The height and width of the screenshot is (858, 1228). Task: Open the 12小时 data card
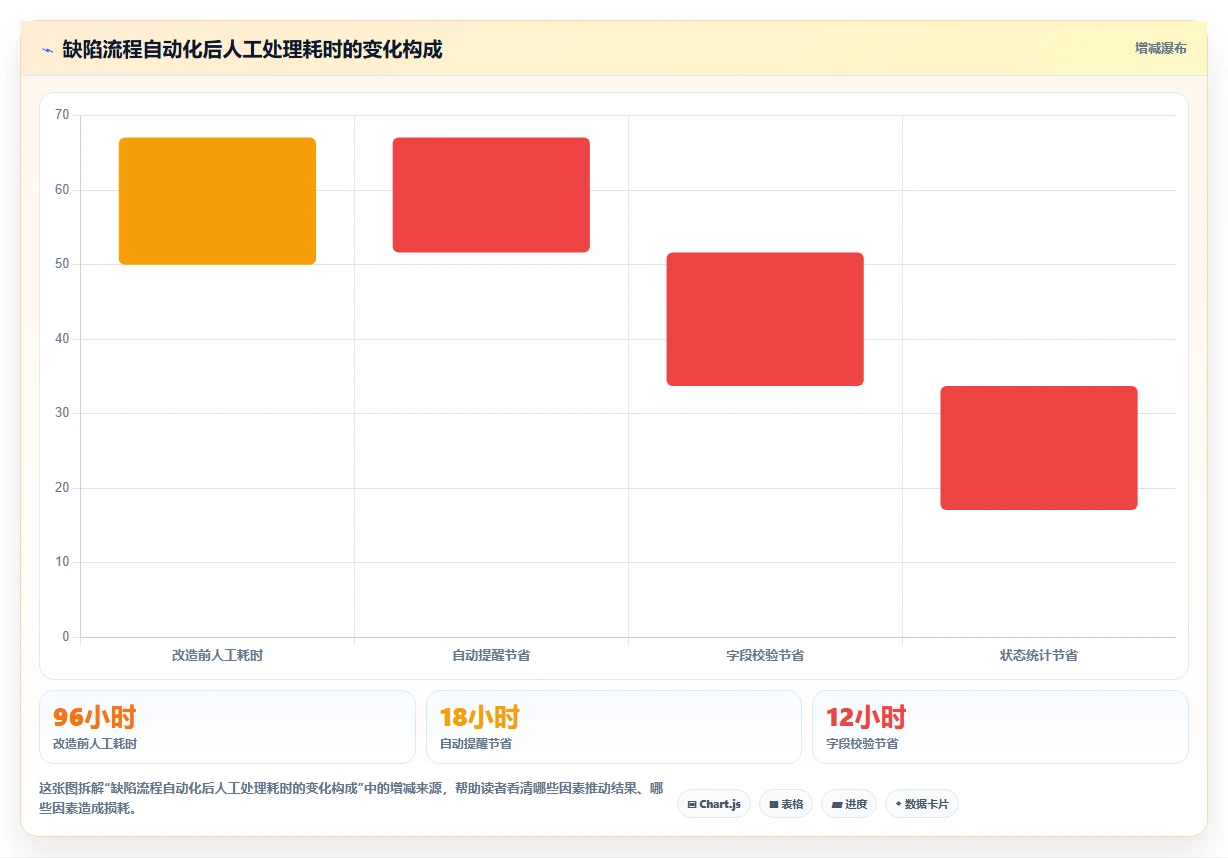1000,727
